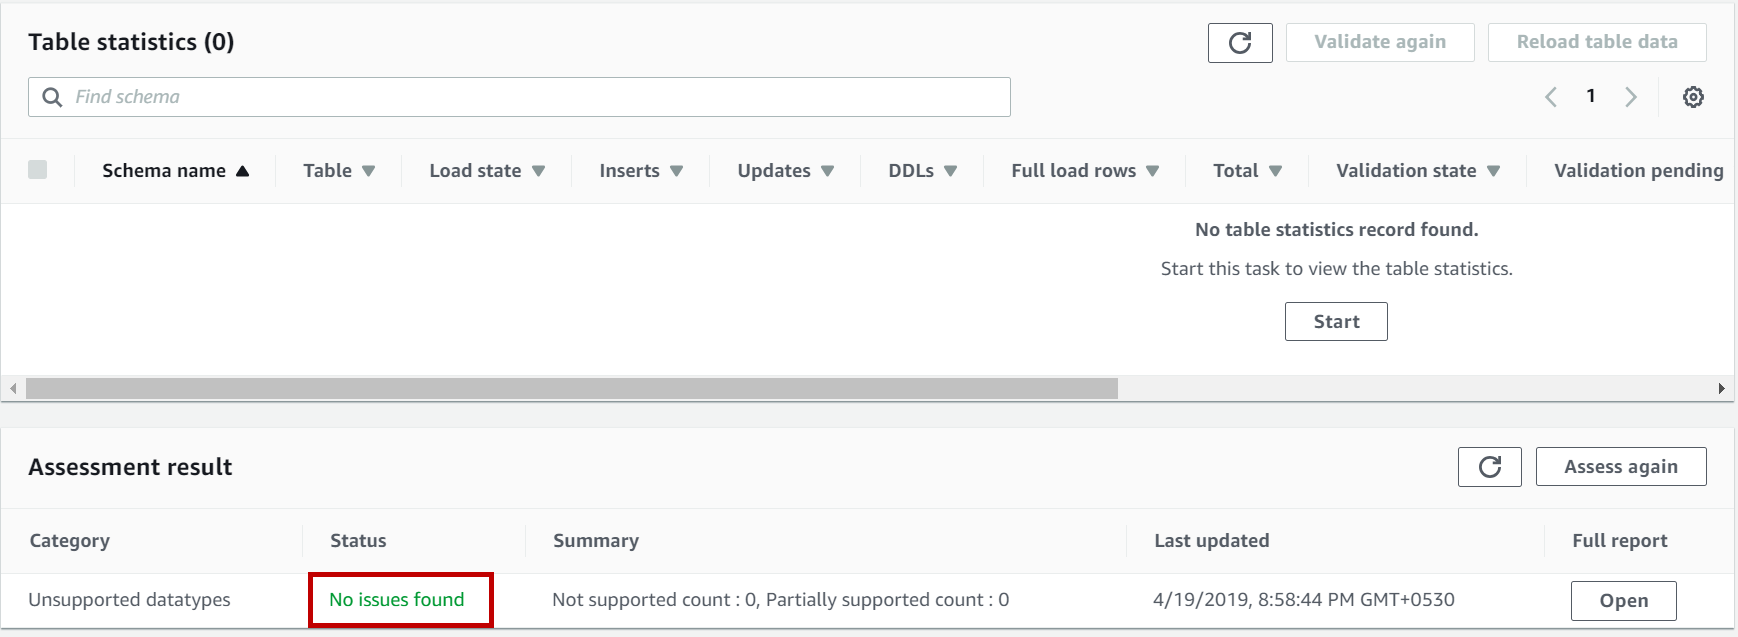1738x637 pixels.
Task: Click the Start task button
Action: point(1336,321)
